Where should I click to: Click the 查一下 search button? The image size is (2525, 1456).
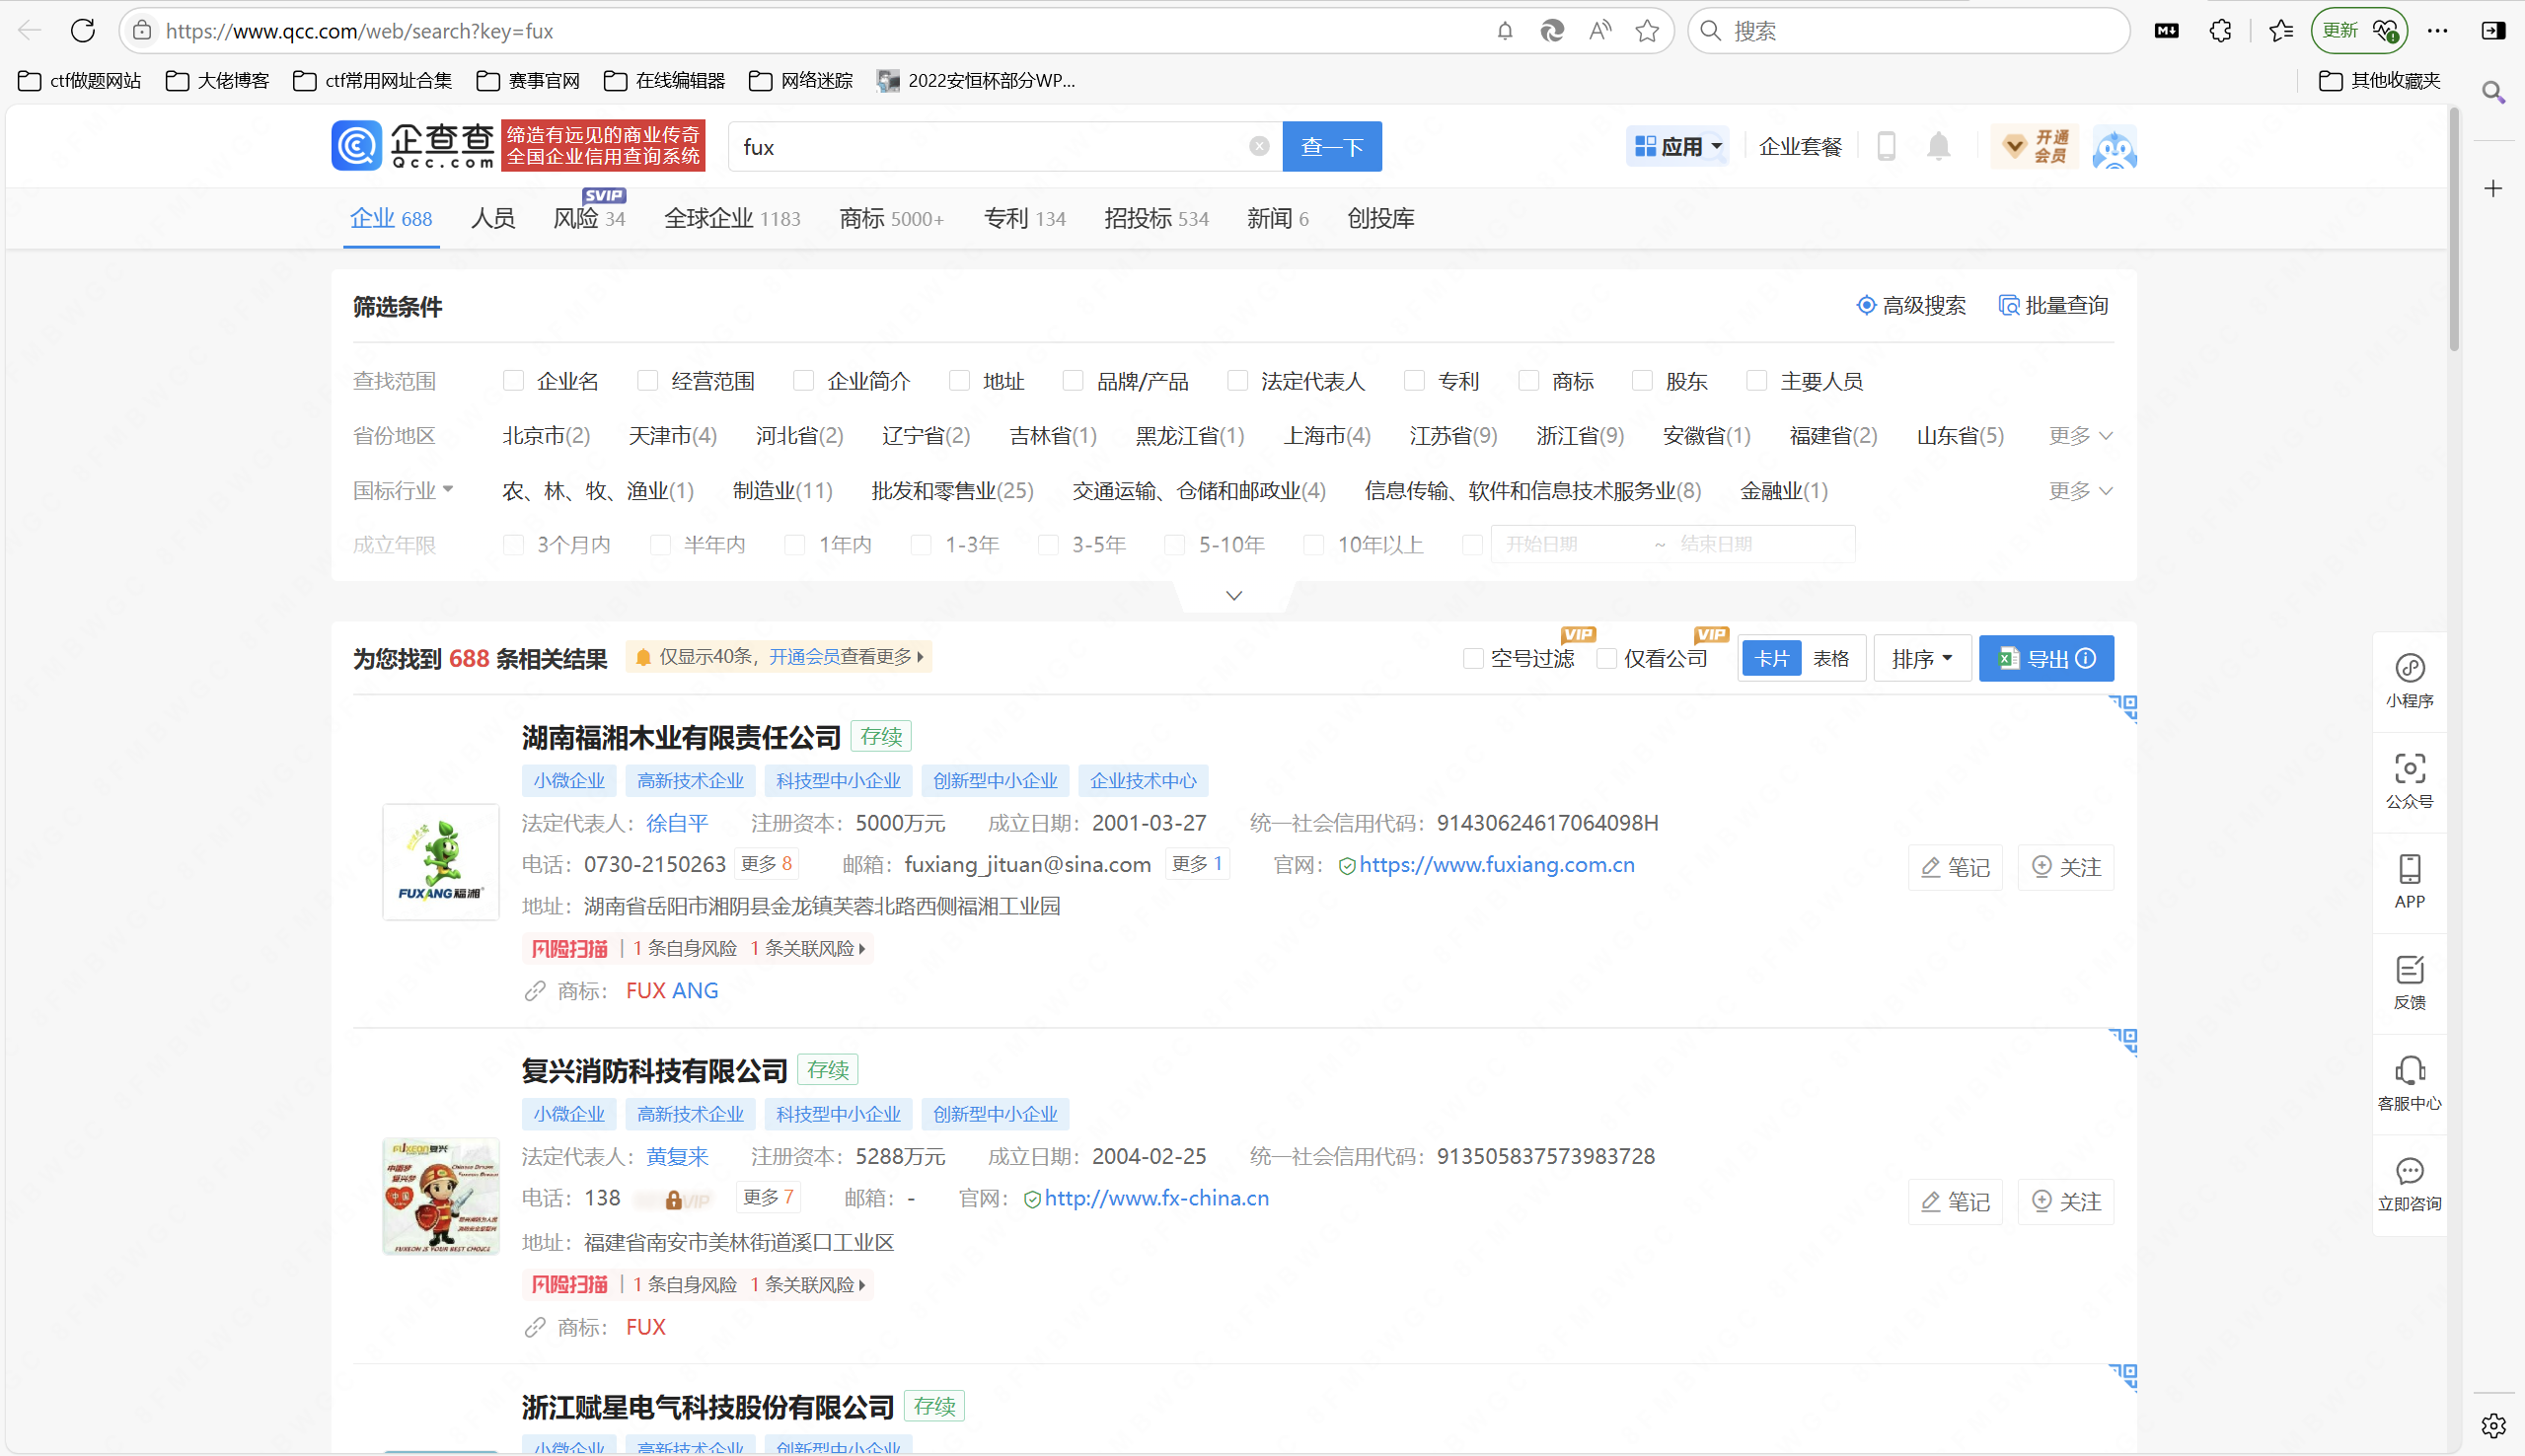click(1332, 147)
